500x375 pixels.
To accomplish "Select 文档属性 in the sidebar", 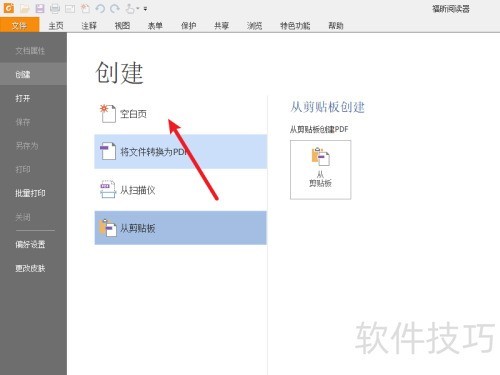I will point(33,51).
